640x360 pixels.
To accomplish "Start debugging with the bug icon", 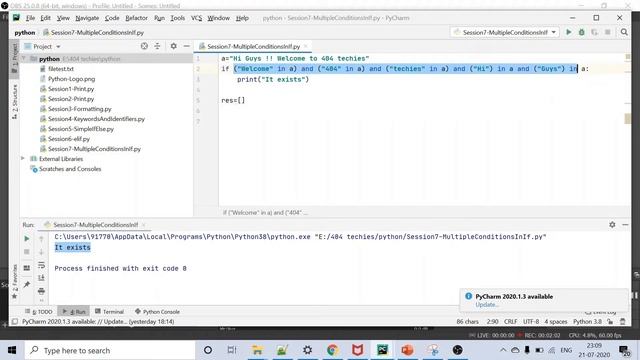I will [x=582, y=32].
